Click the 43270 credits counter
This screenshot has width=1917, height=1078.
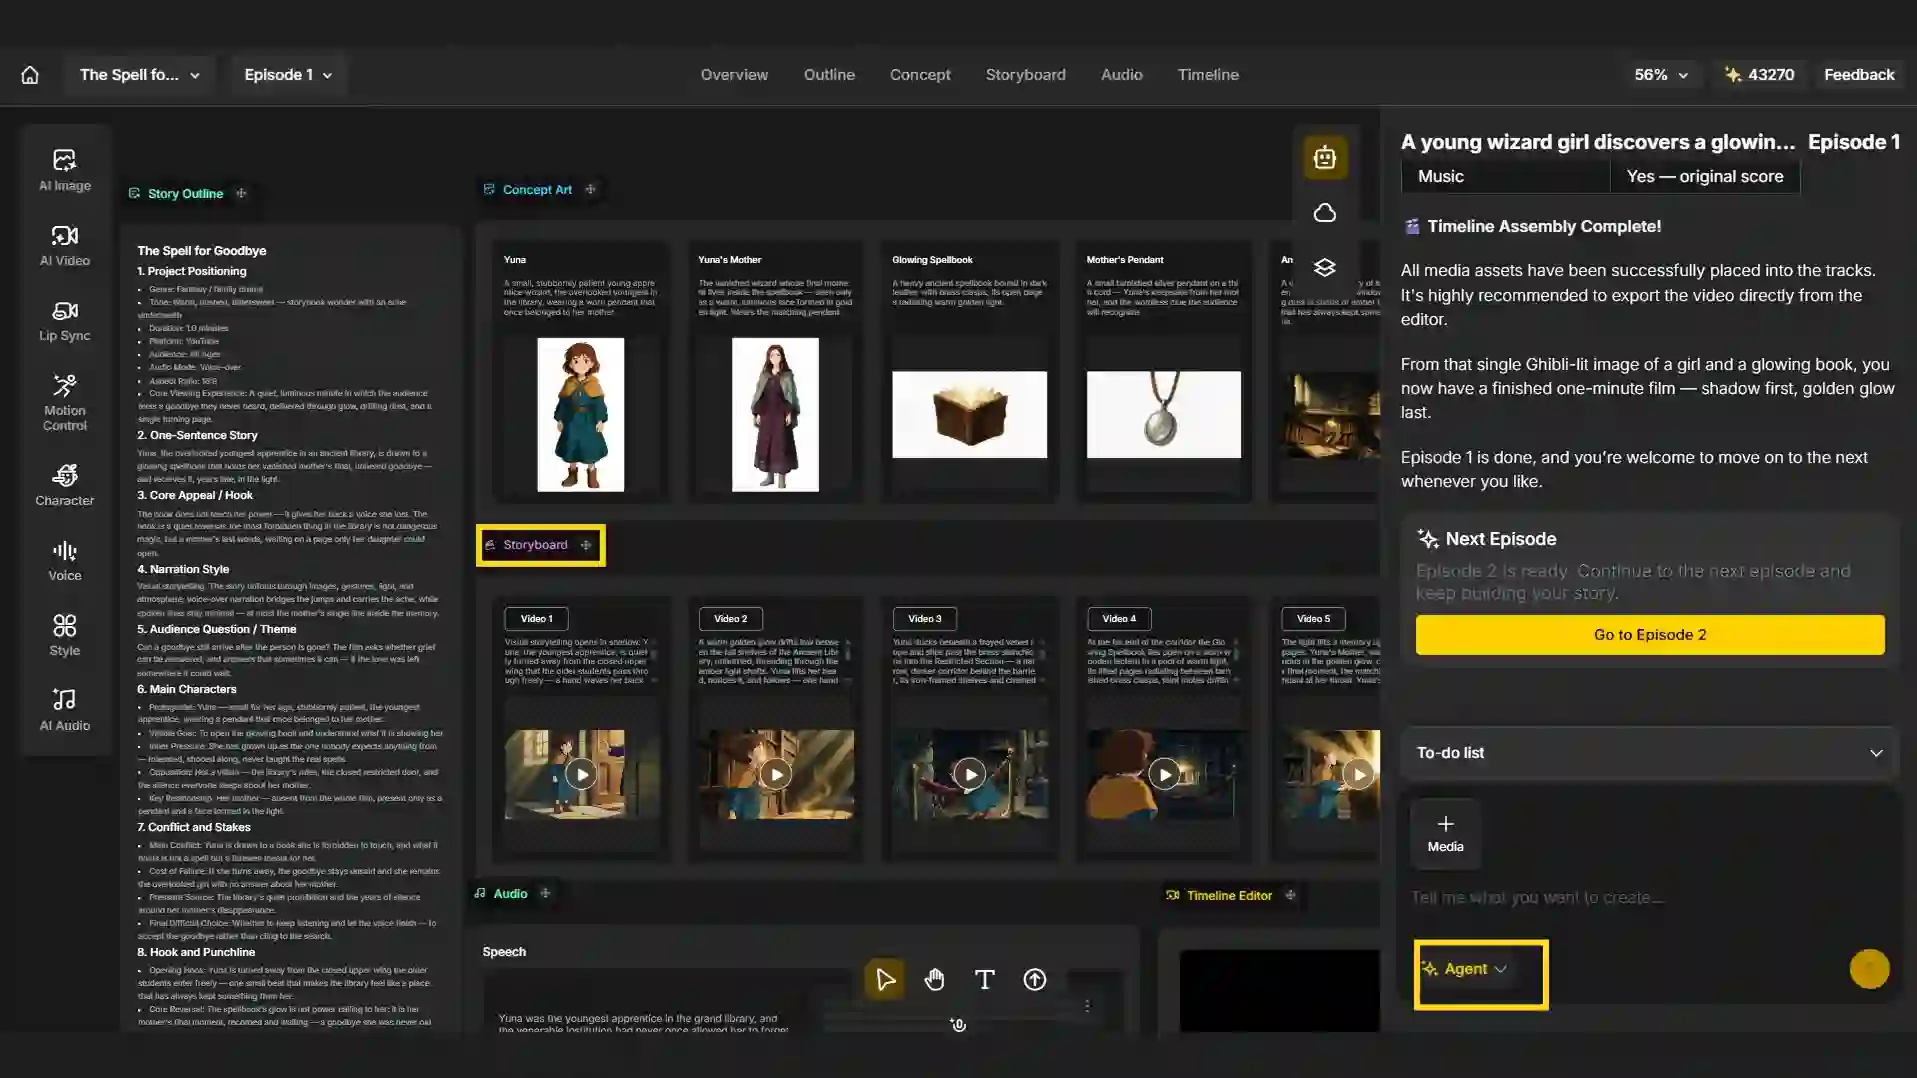pos(1759,75)
